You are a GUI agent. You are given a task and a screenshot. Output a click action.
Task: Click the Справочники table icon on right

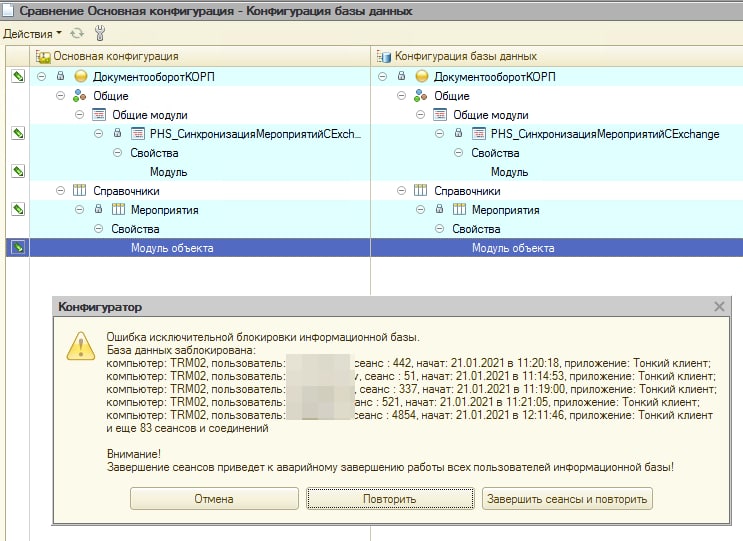[x=421, y=190]
